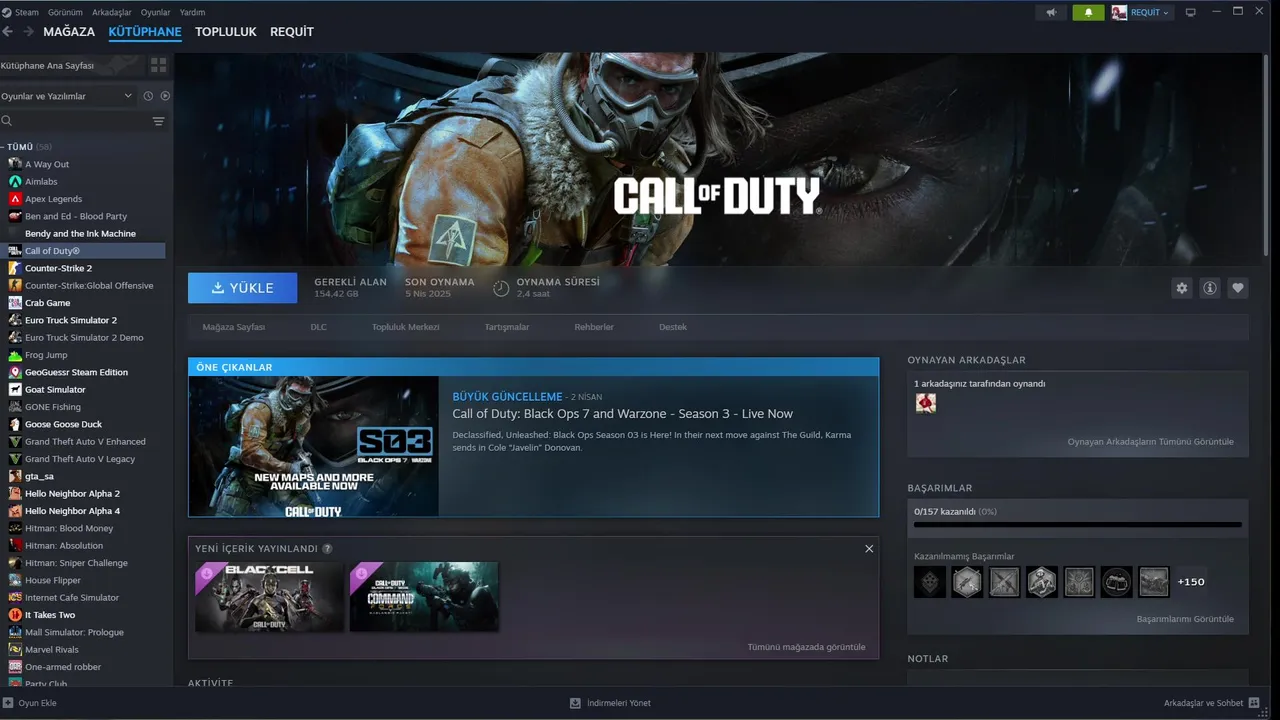
Task: Add Call of Duty to favorites
Action: coord(1238,288)
